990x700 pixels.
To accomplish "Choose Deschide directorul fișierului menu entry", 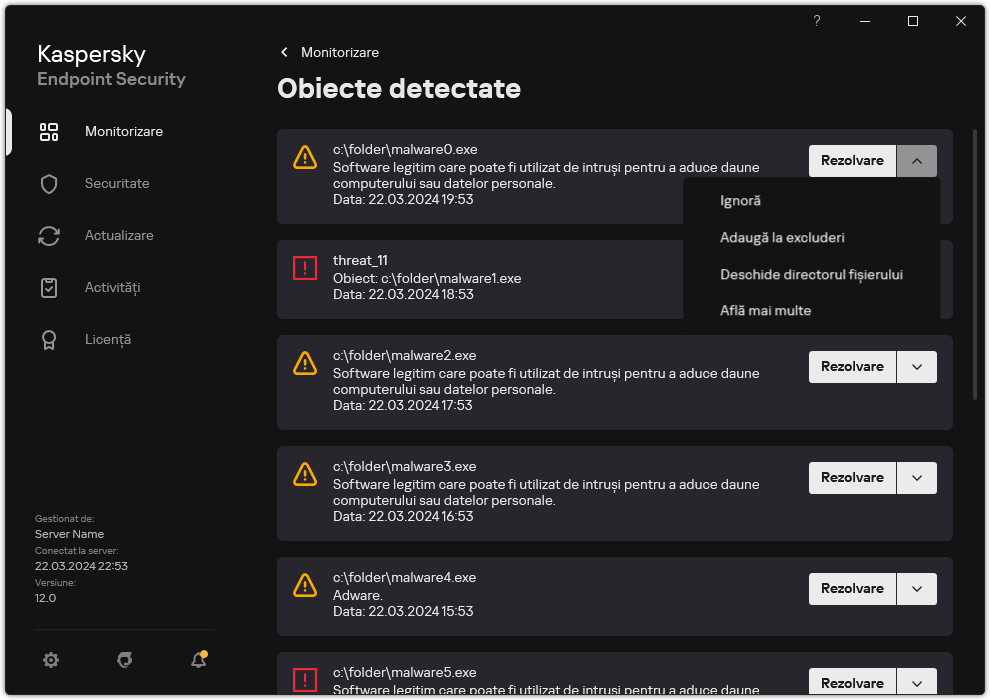I will click(812, 273).
